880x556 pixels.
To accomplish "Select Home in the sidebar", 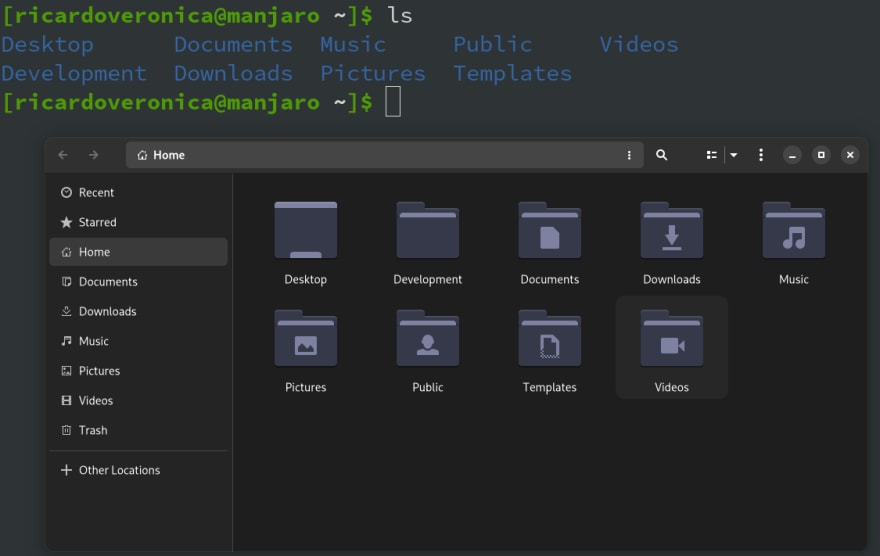I will pos(138,252).
